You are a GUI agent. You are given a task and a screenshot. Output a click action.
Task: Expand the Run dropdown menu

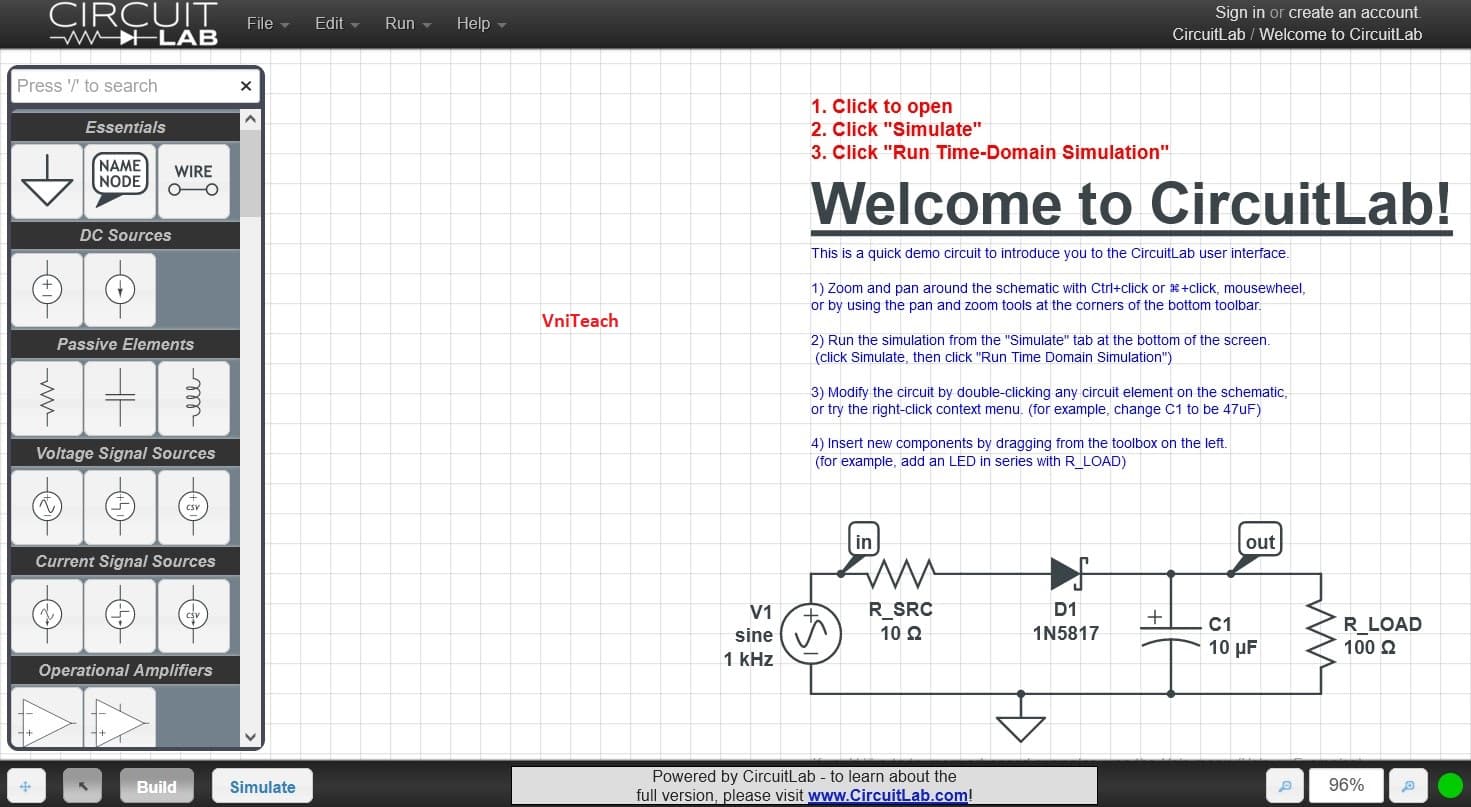click(407, 24)
